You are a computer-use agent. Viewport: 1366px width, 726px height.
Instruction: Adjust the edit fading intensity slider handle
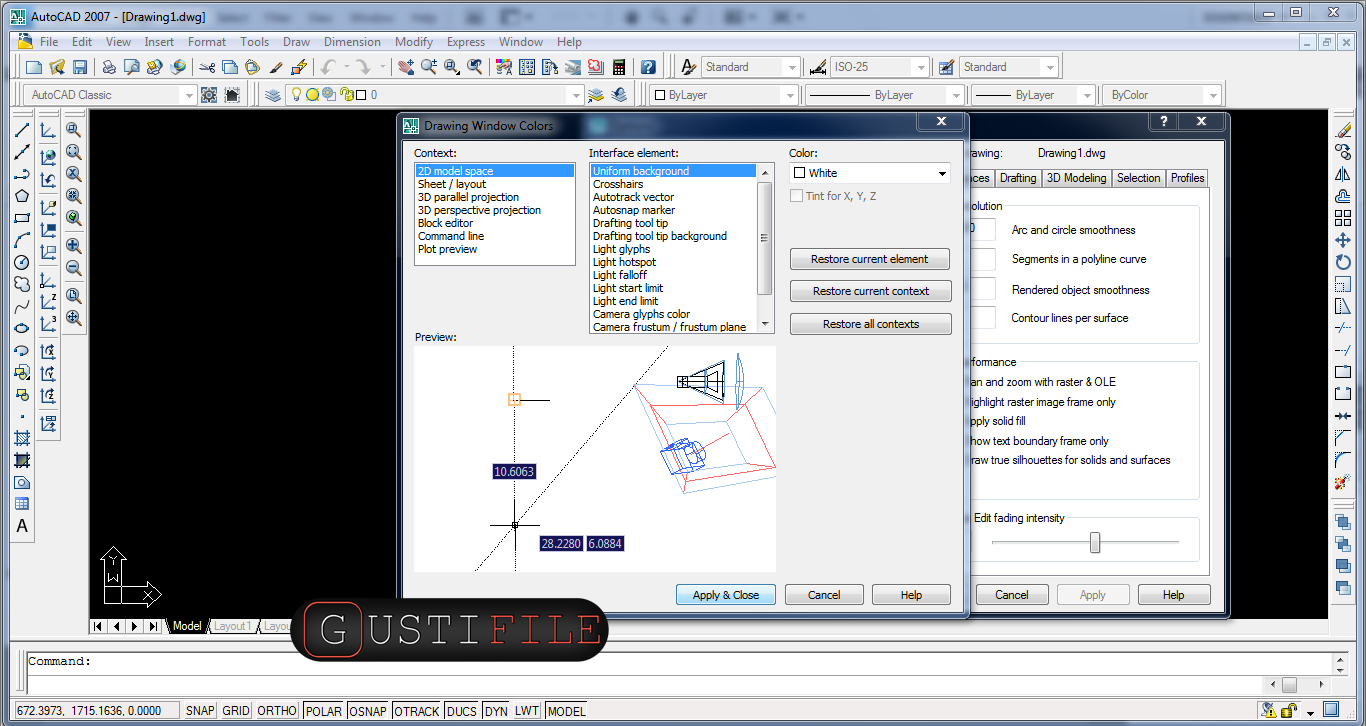tap(1095, 542)
